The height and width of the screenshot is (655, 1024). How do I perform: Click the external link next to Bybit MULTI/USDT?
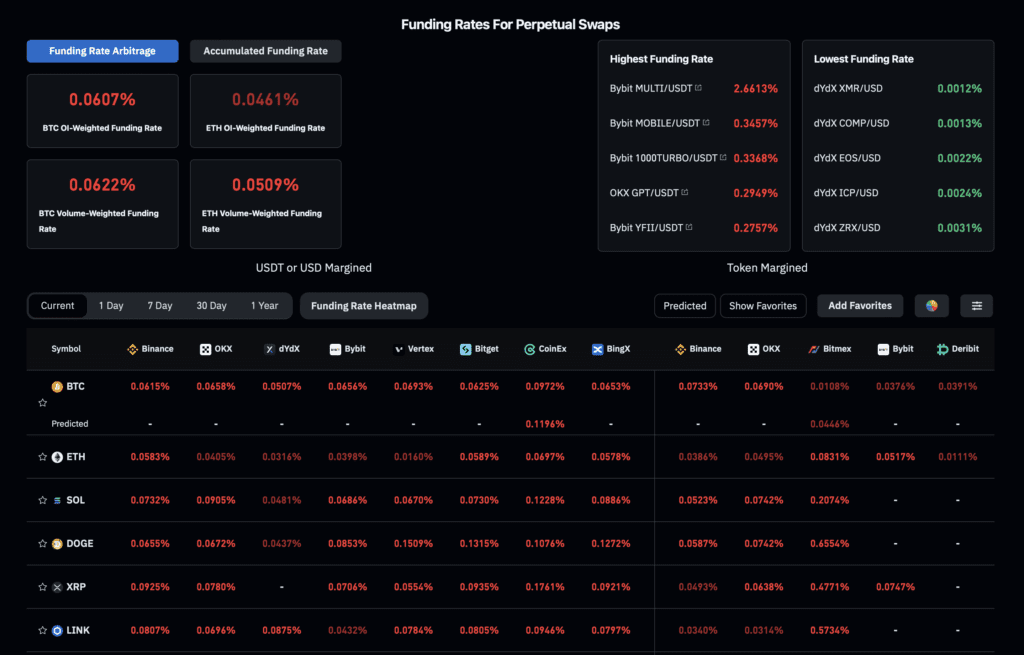coord(697,88)
